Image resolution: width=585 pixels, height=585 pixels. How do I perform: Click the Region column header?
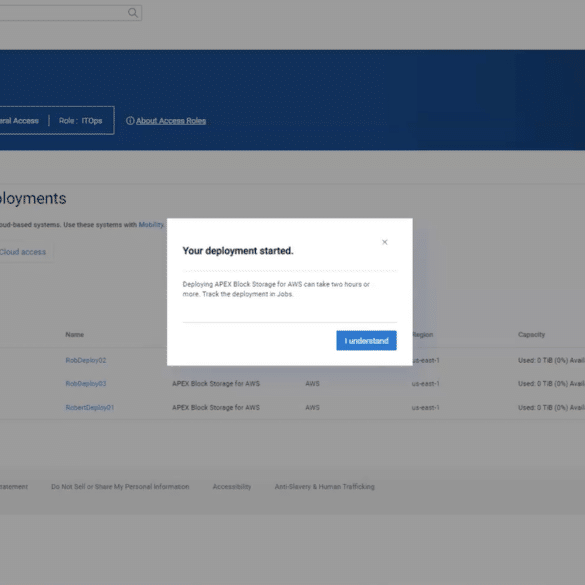tap(423, 334)
